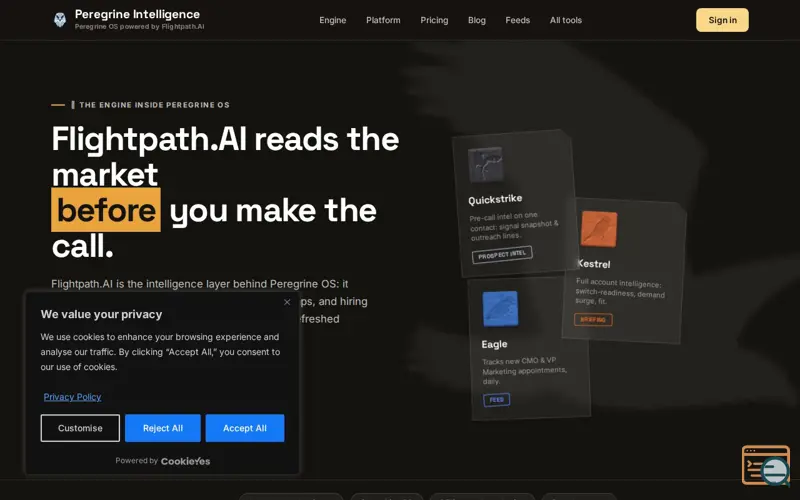Open the Privacy Policy link
Screen dimensions: 800x500
(72, 397)
